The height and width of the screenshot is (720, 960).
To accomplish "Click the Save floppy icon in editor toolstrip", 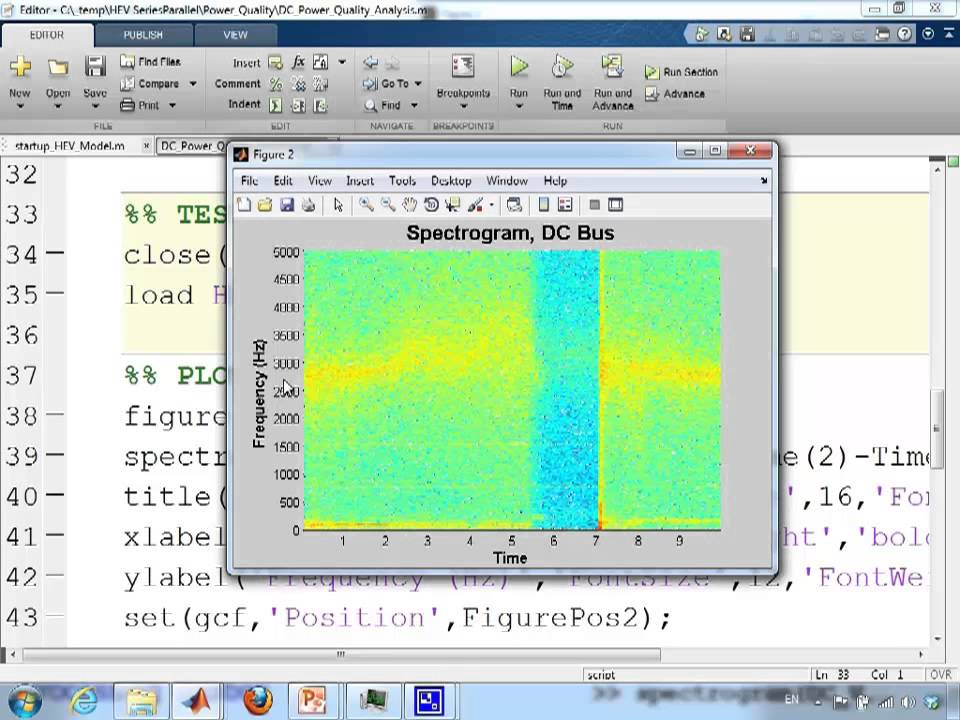I will click(x=95, y=66).
